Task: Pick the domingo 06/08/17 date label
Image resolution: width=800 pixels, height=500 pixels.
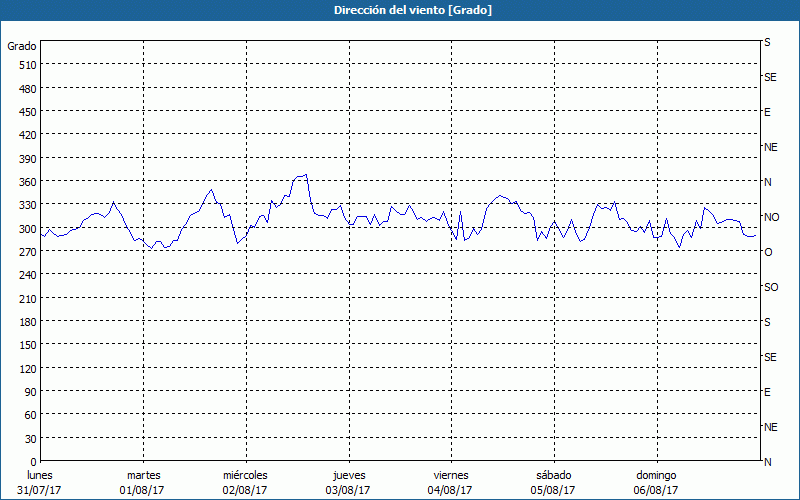Action: (655, 482)
